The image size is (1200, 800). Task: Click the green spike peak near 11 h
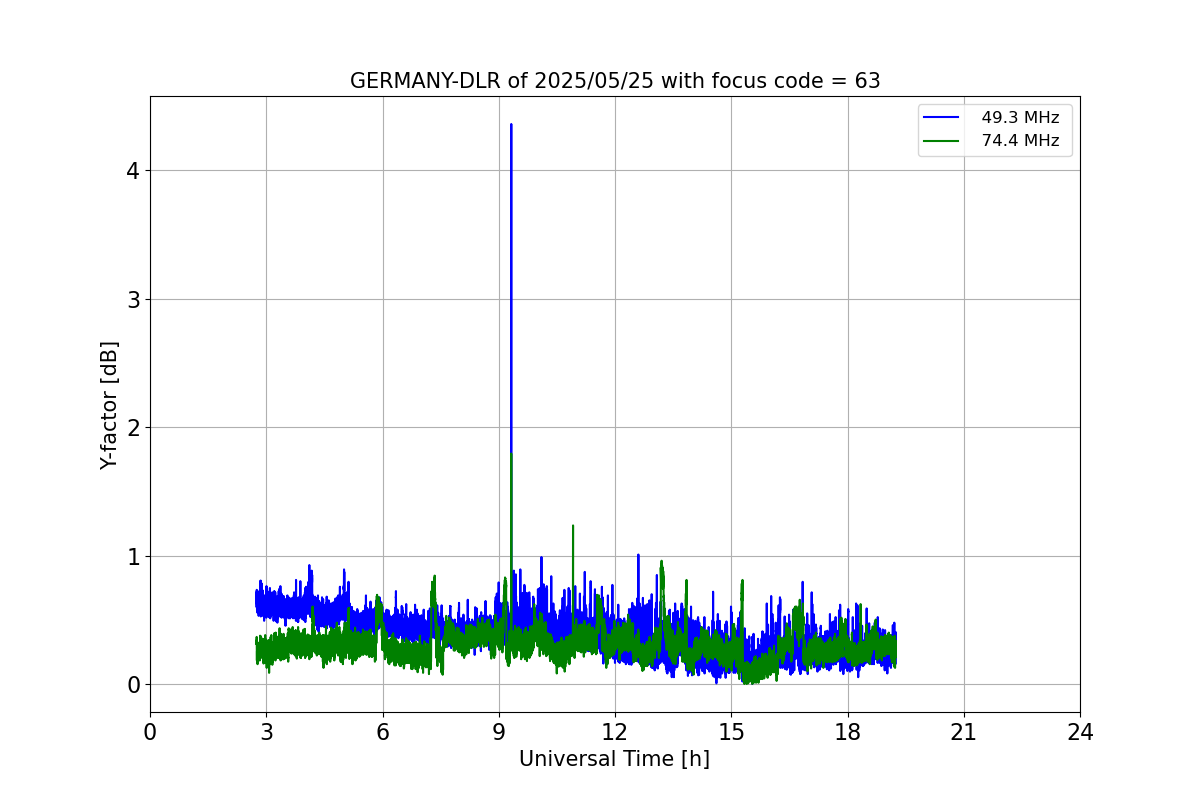[x=573, y=526]
